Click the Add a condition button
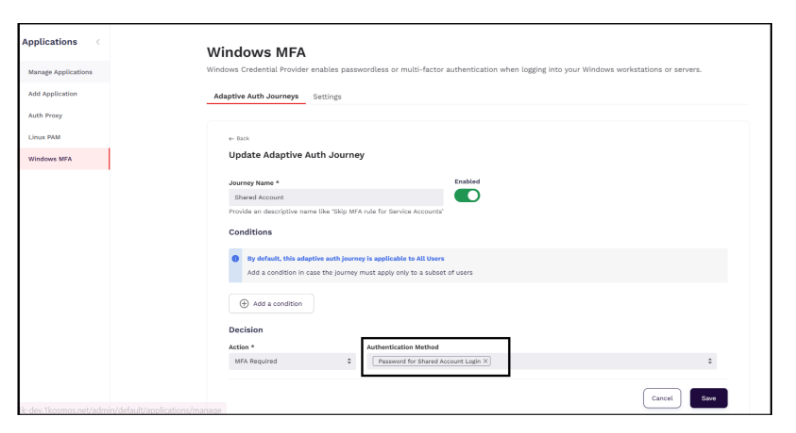The height and width of the screenshot is (433, 796). click(271, 303)
